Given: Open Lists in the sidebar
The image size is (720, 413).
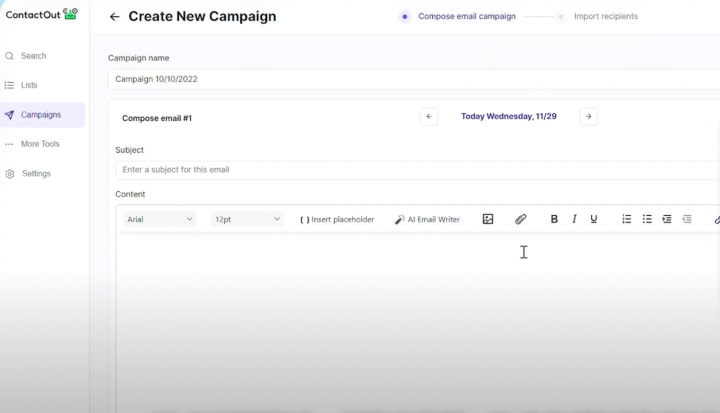Looking at the screenshot, I should [x=29, y=86].
